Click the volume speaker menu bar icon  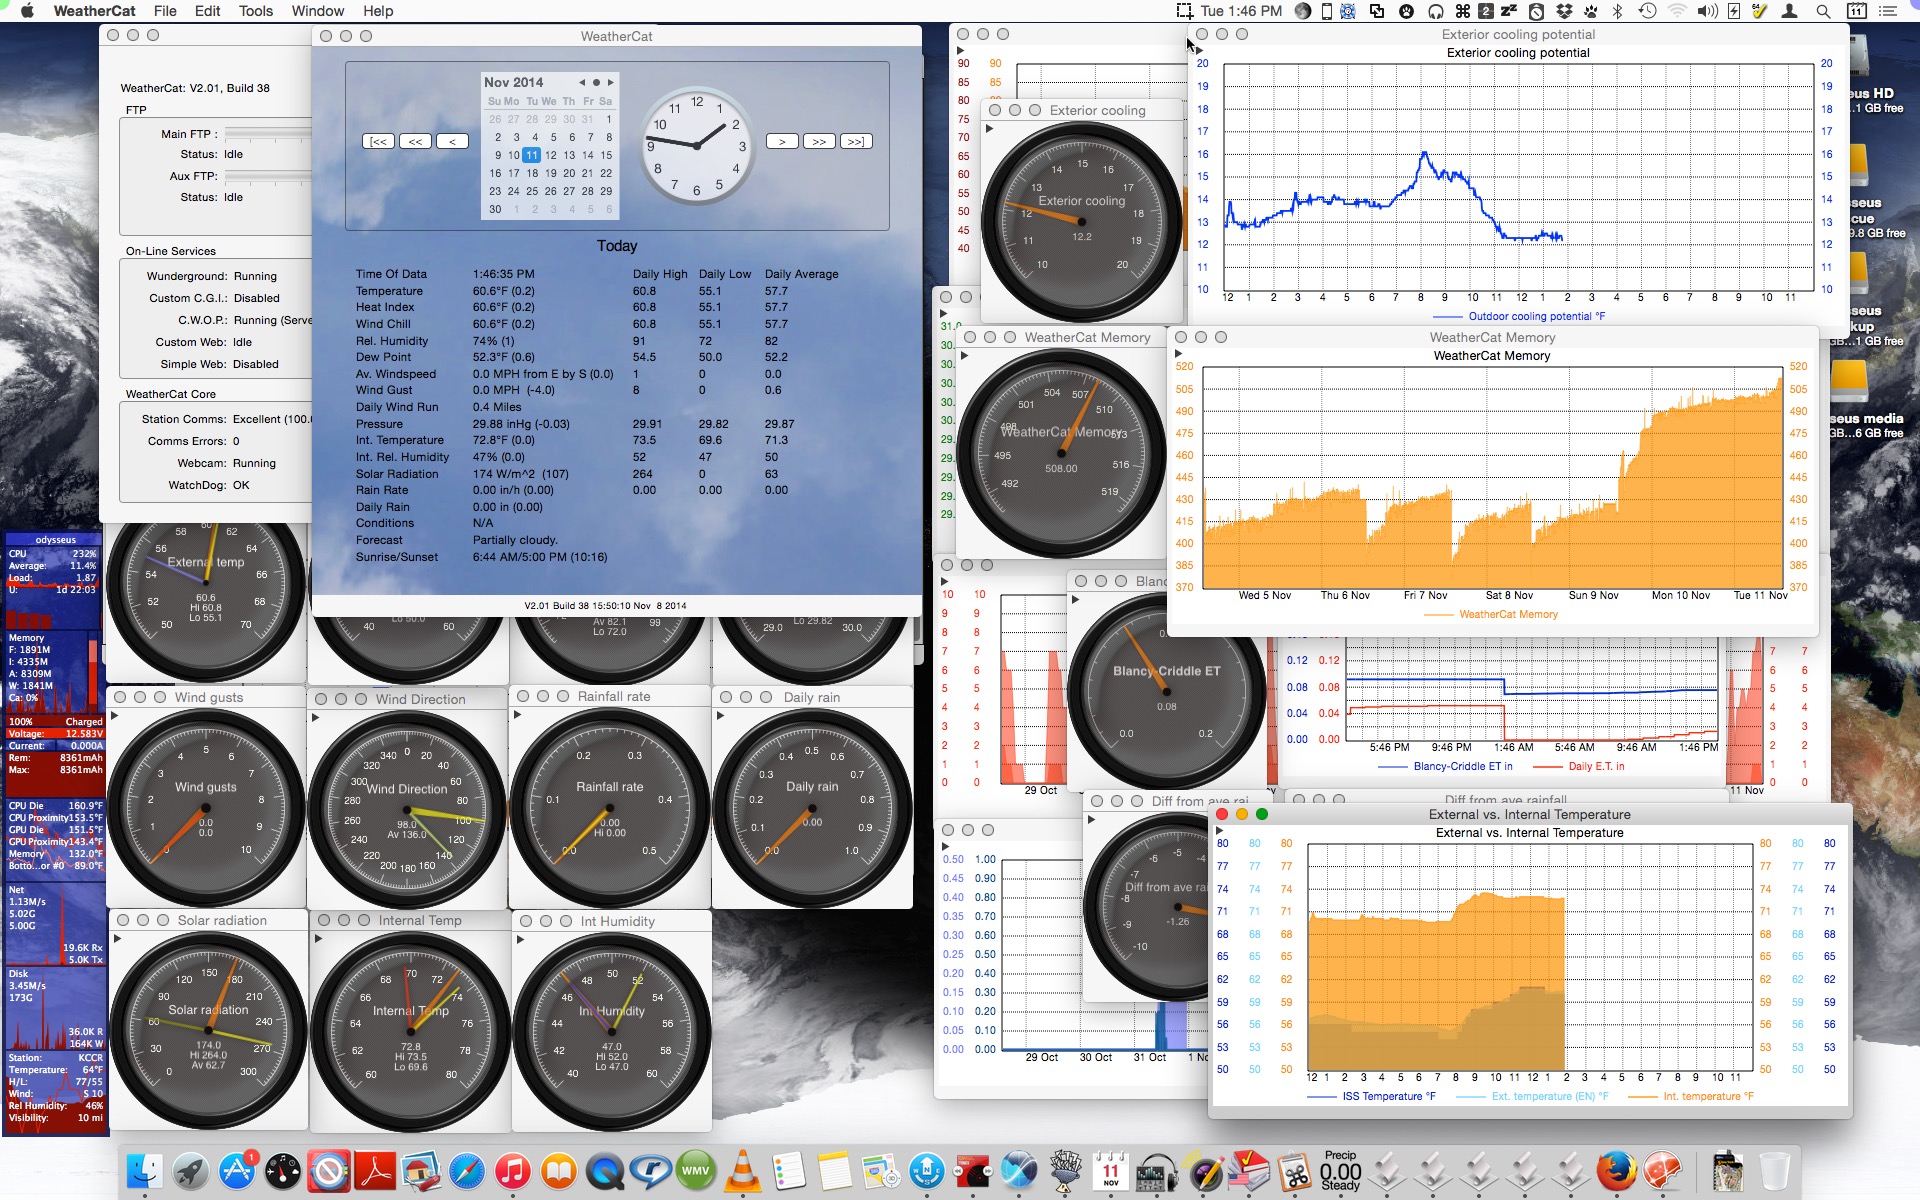1707,11
